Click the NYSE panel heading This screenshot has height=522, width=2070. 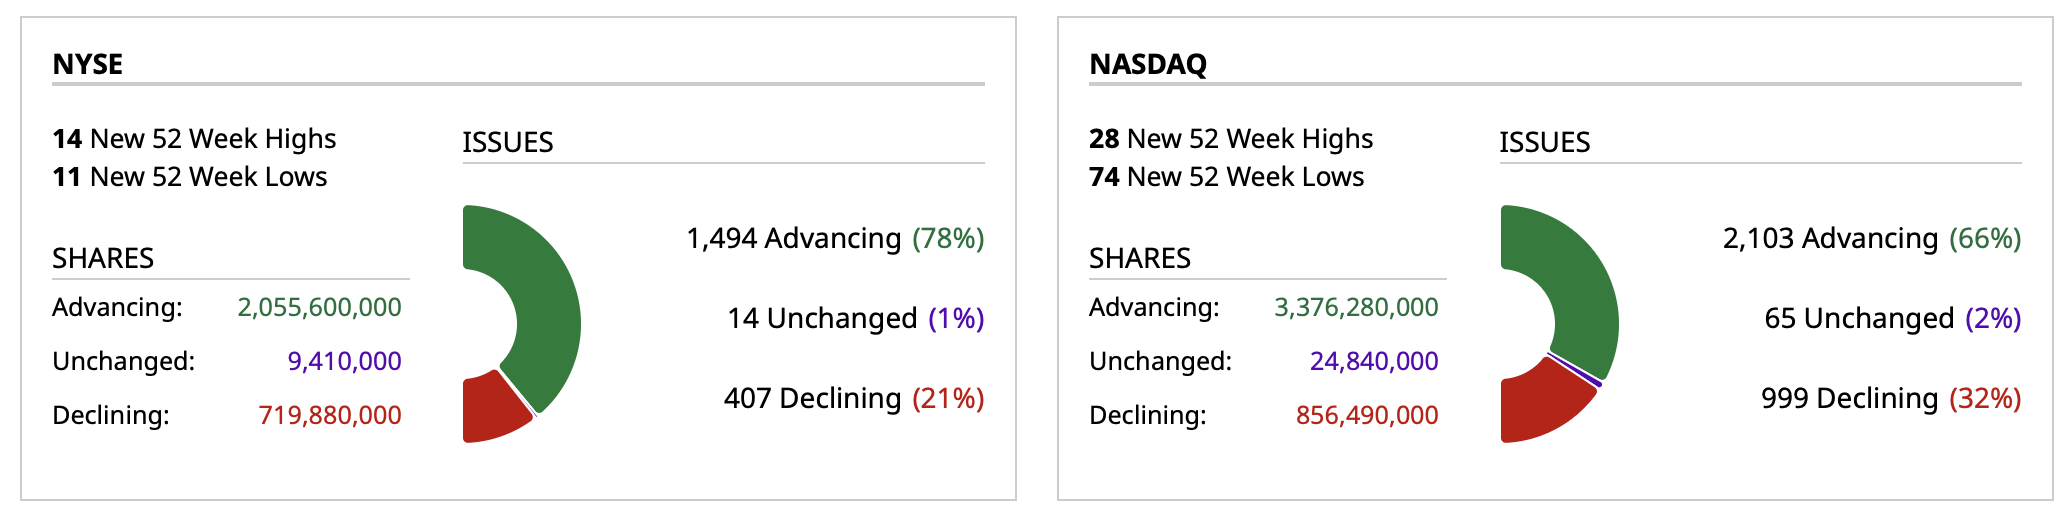[x=88, y=64]
